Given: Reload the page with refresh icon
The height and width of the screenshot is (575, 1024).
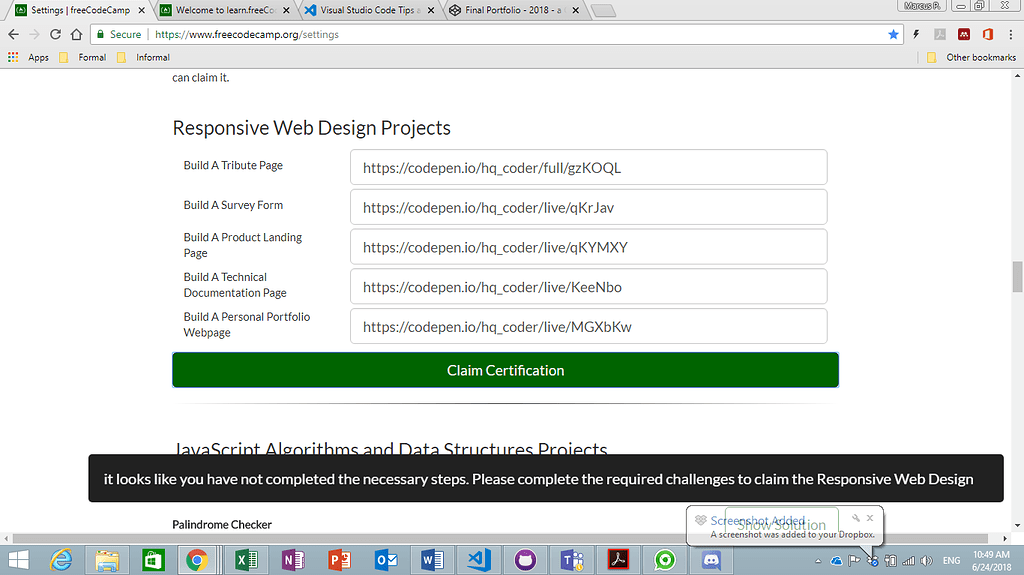Looking at the screenshot, I should 56,35.
